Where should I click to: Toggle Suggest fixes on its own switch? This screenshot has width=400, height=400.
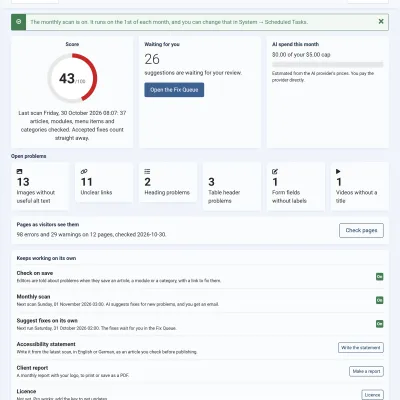click(379, 324)
